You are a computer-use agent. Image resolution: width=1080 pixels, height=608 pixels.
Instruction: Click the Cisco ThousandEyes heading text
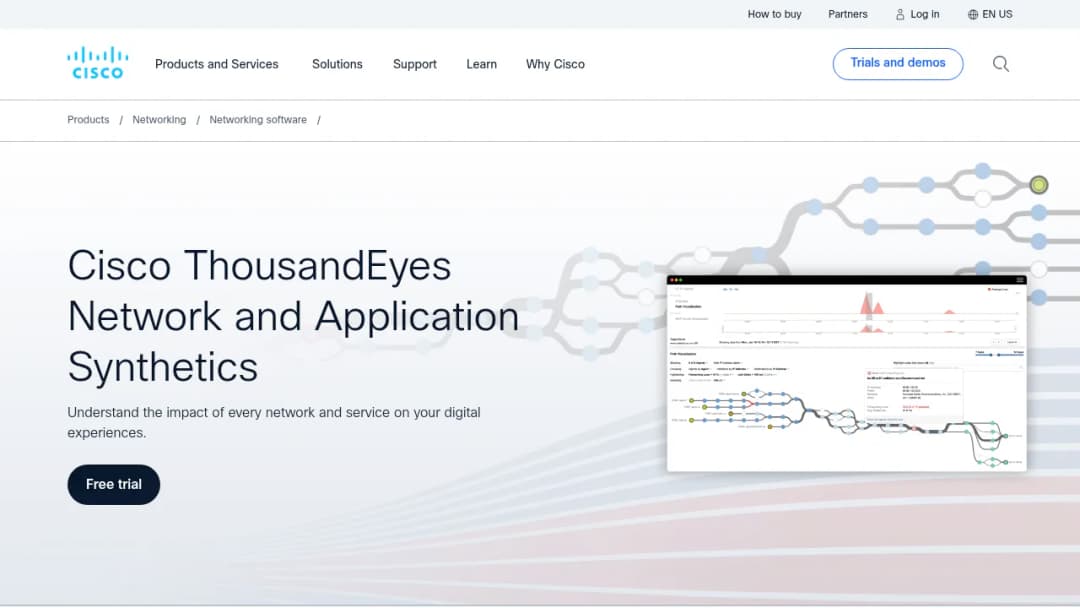[x=293, y=316]
